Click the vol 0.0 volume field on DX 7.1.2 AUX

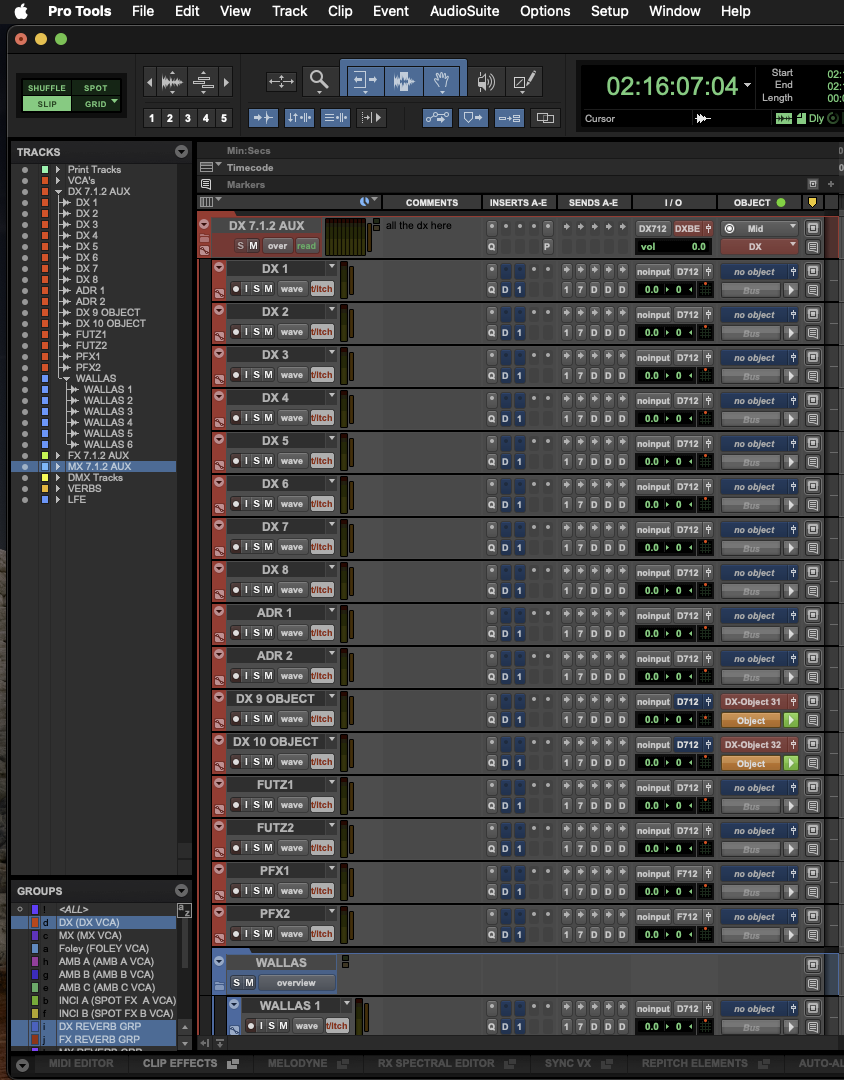(x=675, y=247)
